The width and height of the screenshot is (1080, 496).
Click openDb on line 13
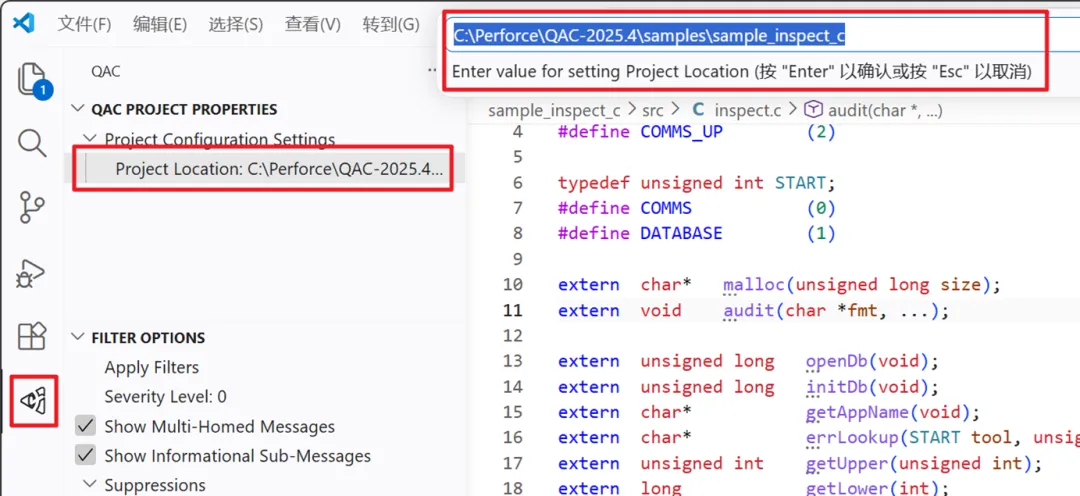[x=837, y=361]
